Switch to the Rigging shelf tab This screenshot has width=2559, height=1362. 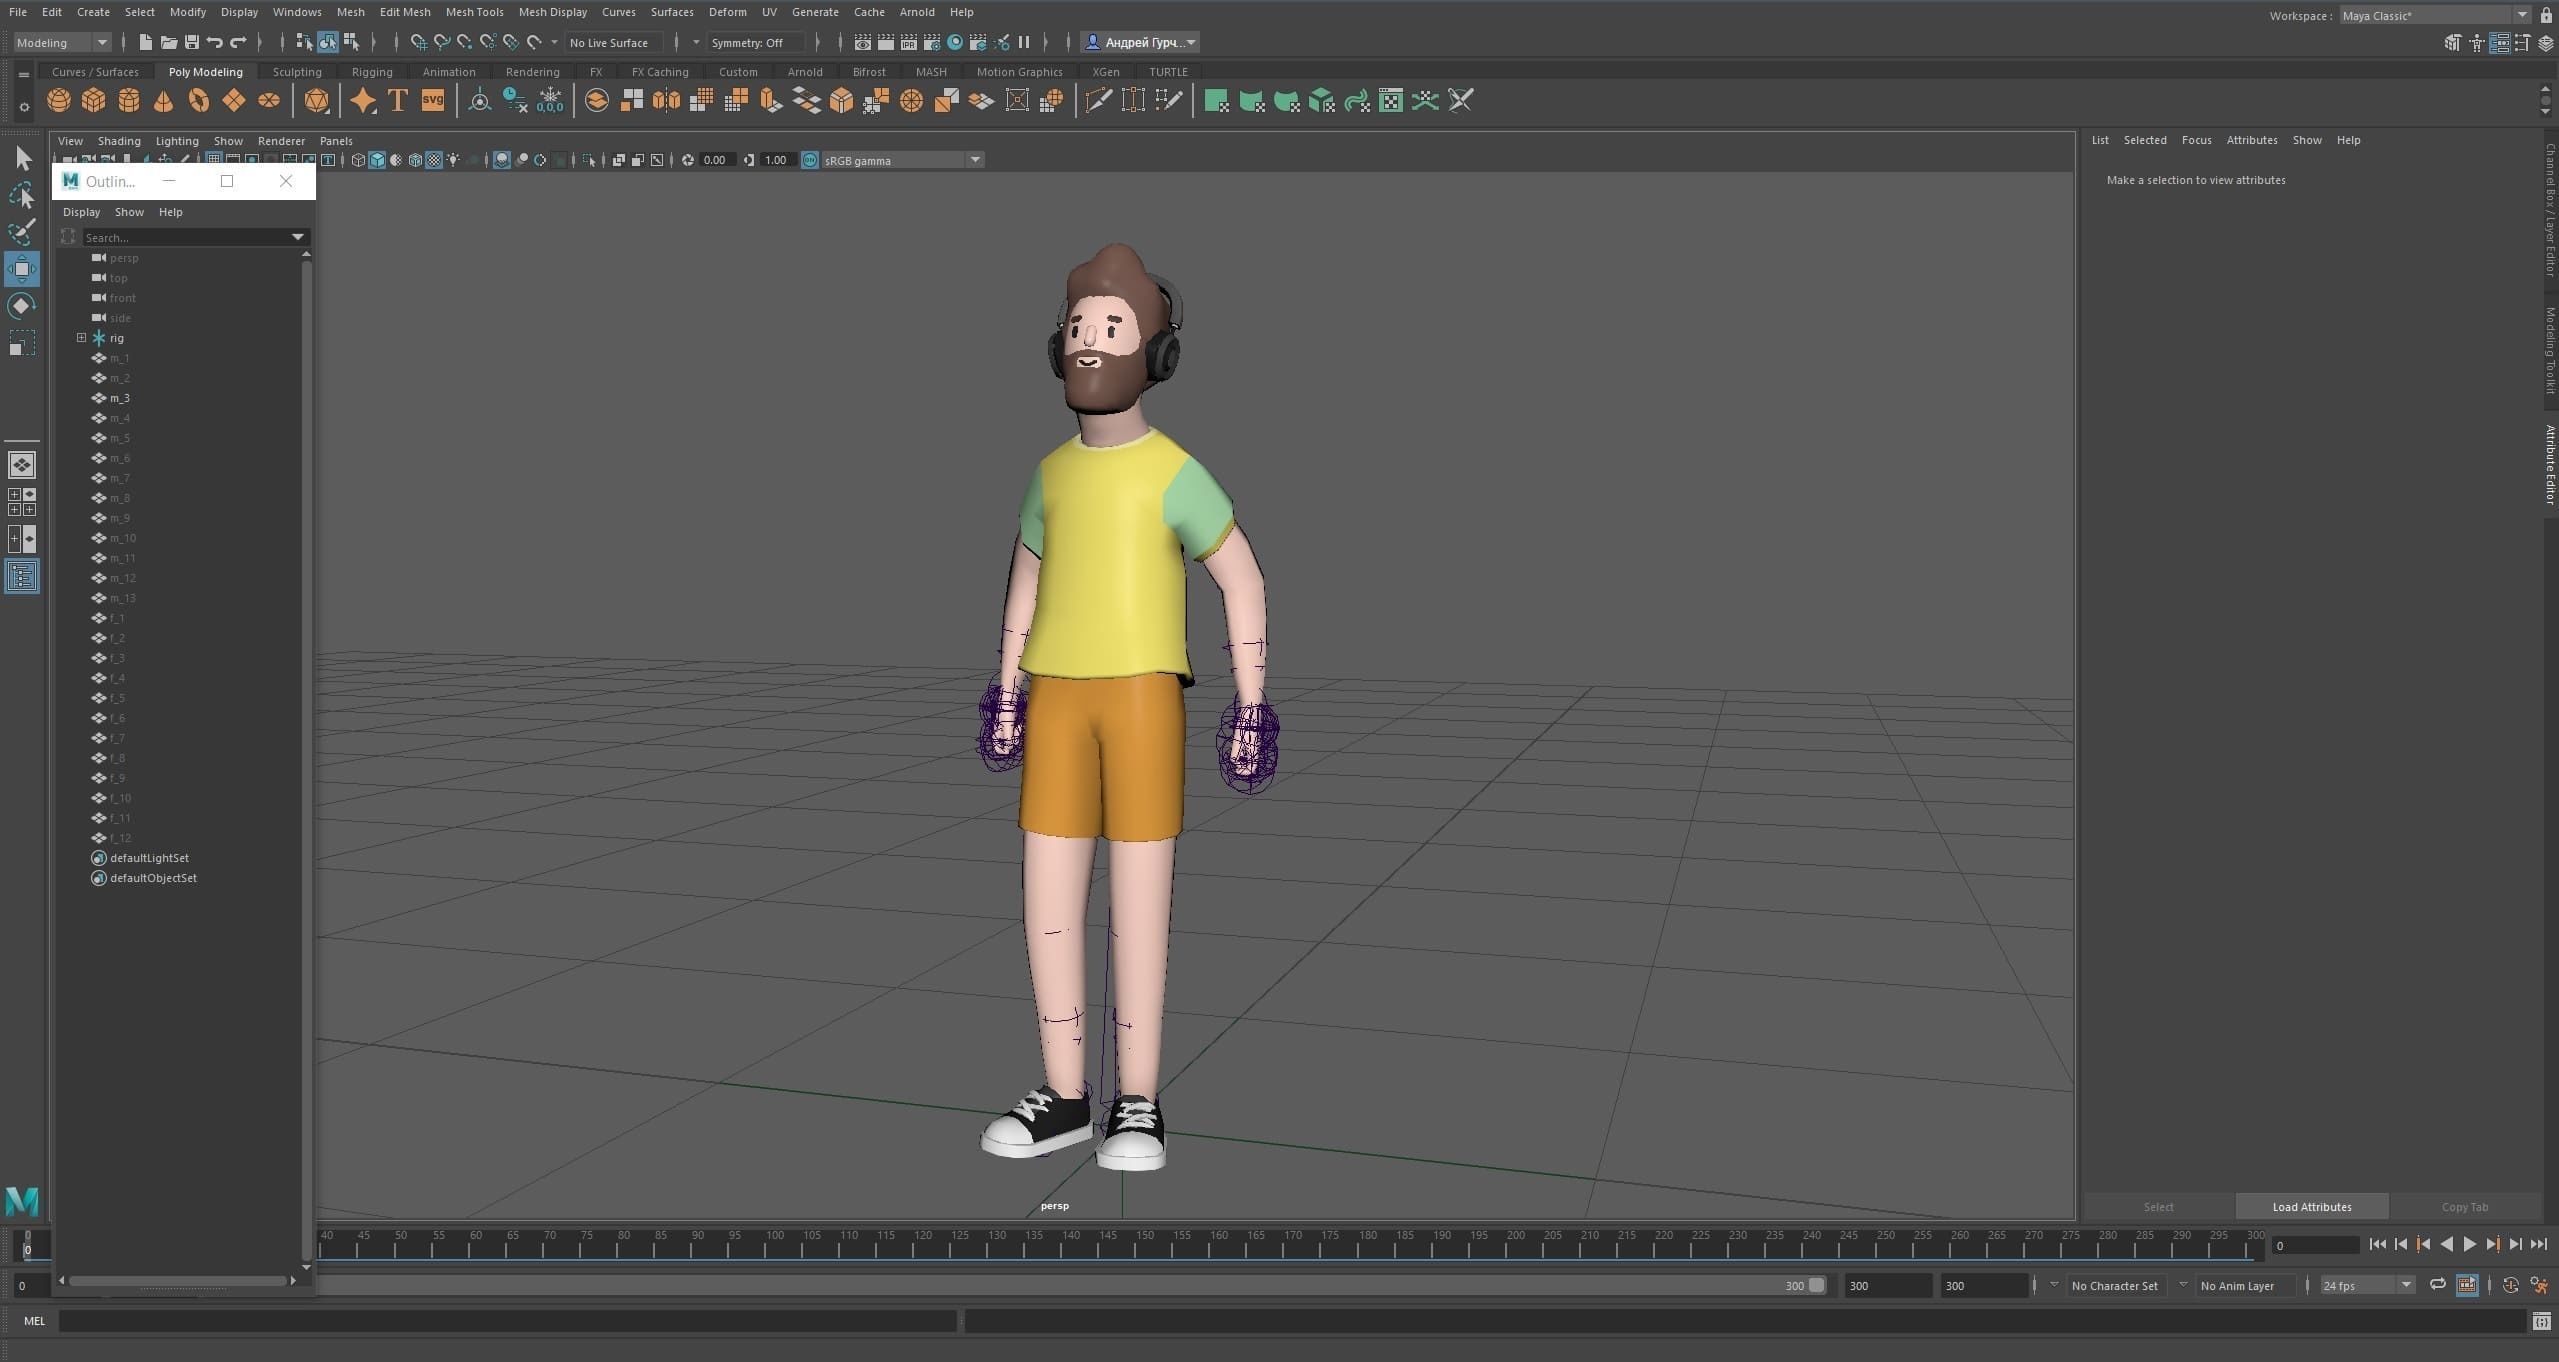(x=372, y=72)
